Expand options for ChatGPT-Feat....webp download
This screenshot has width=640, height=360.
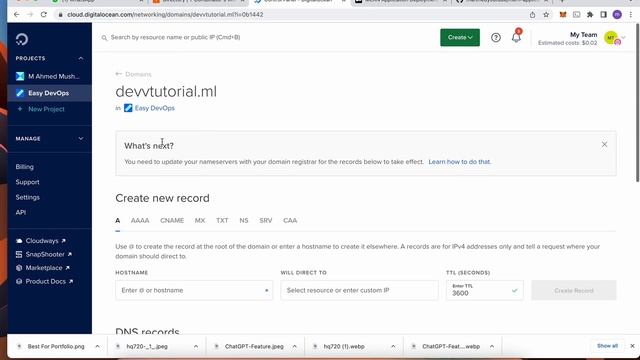(492, 346)
